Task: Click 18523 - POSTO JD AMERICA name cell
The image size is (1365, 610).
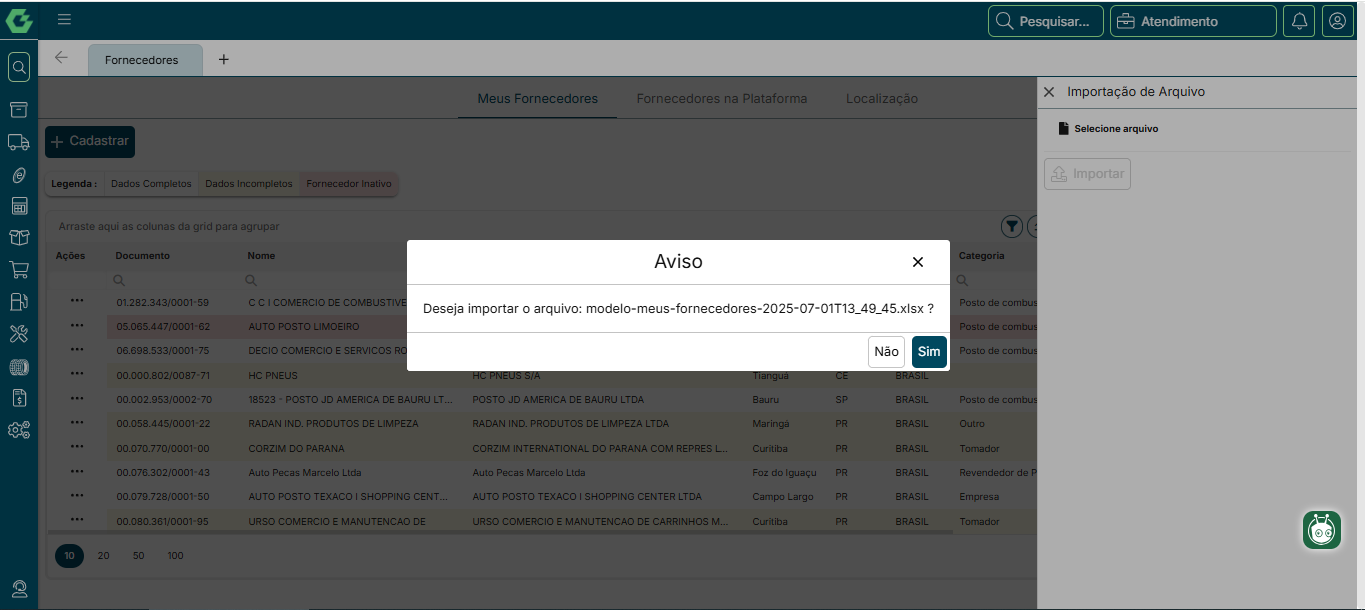Action: (x=351, y=400)
